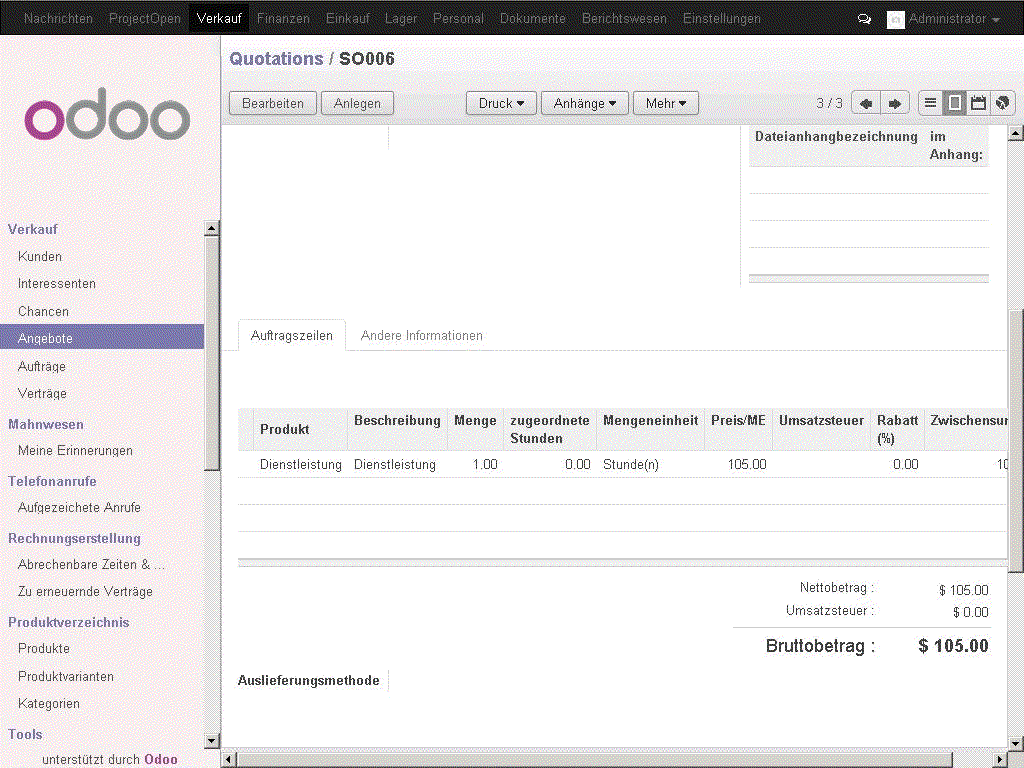Screen dimensions: 1024x768
Task: Click horizontal scrollbar left arrow
Action: (x=229, y=760)
